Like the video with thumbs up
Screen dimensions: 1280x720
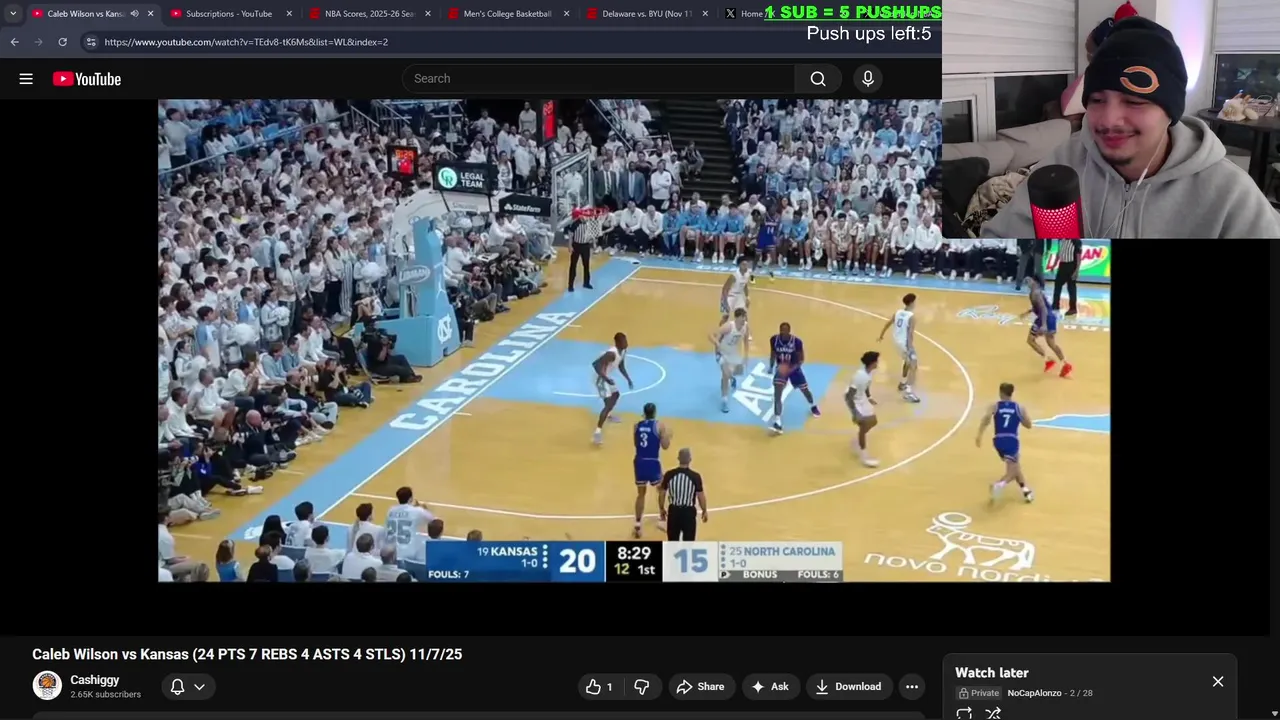click(x=599, y=687)
